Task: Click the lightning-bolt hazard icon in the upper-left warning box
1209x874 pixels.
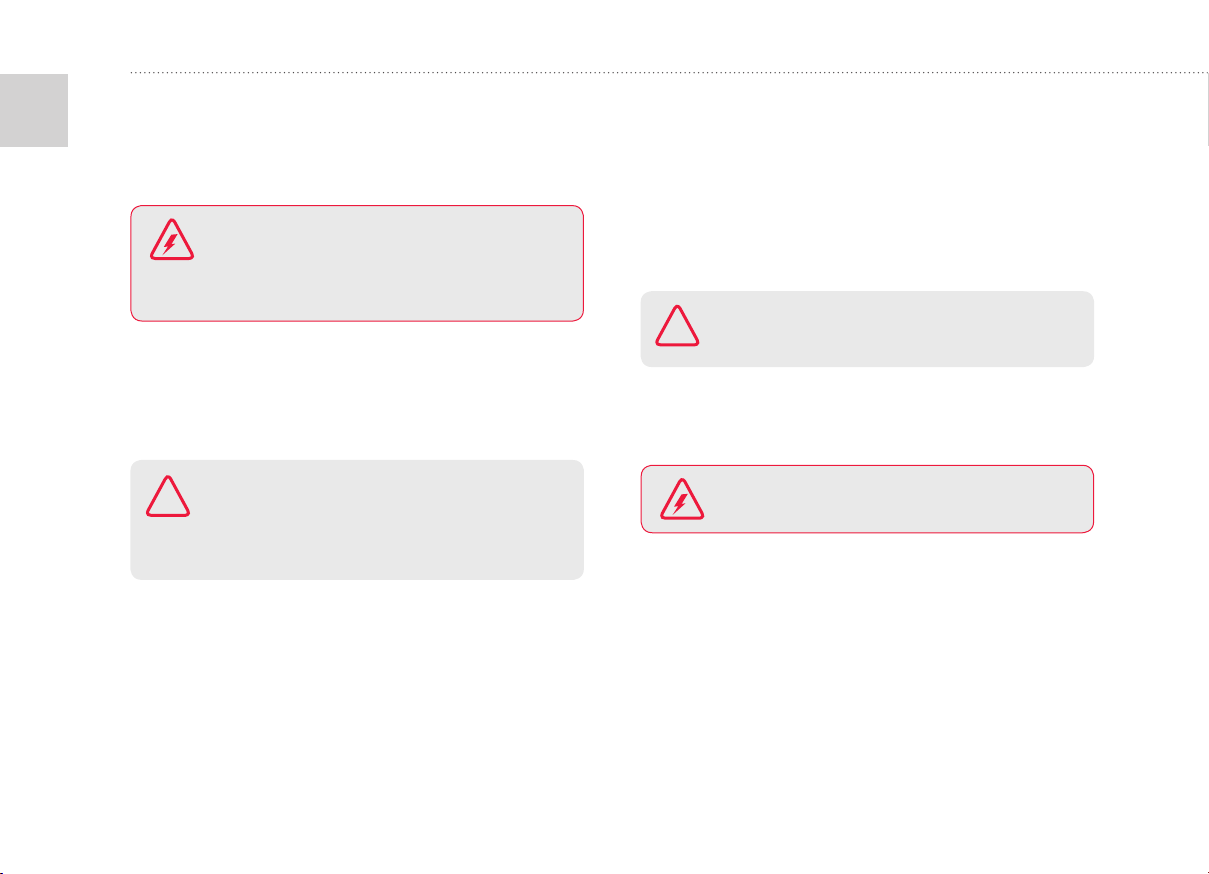Action: [x=173, y=240]
